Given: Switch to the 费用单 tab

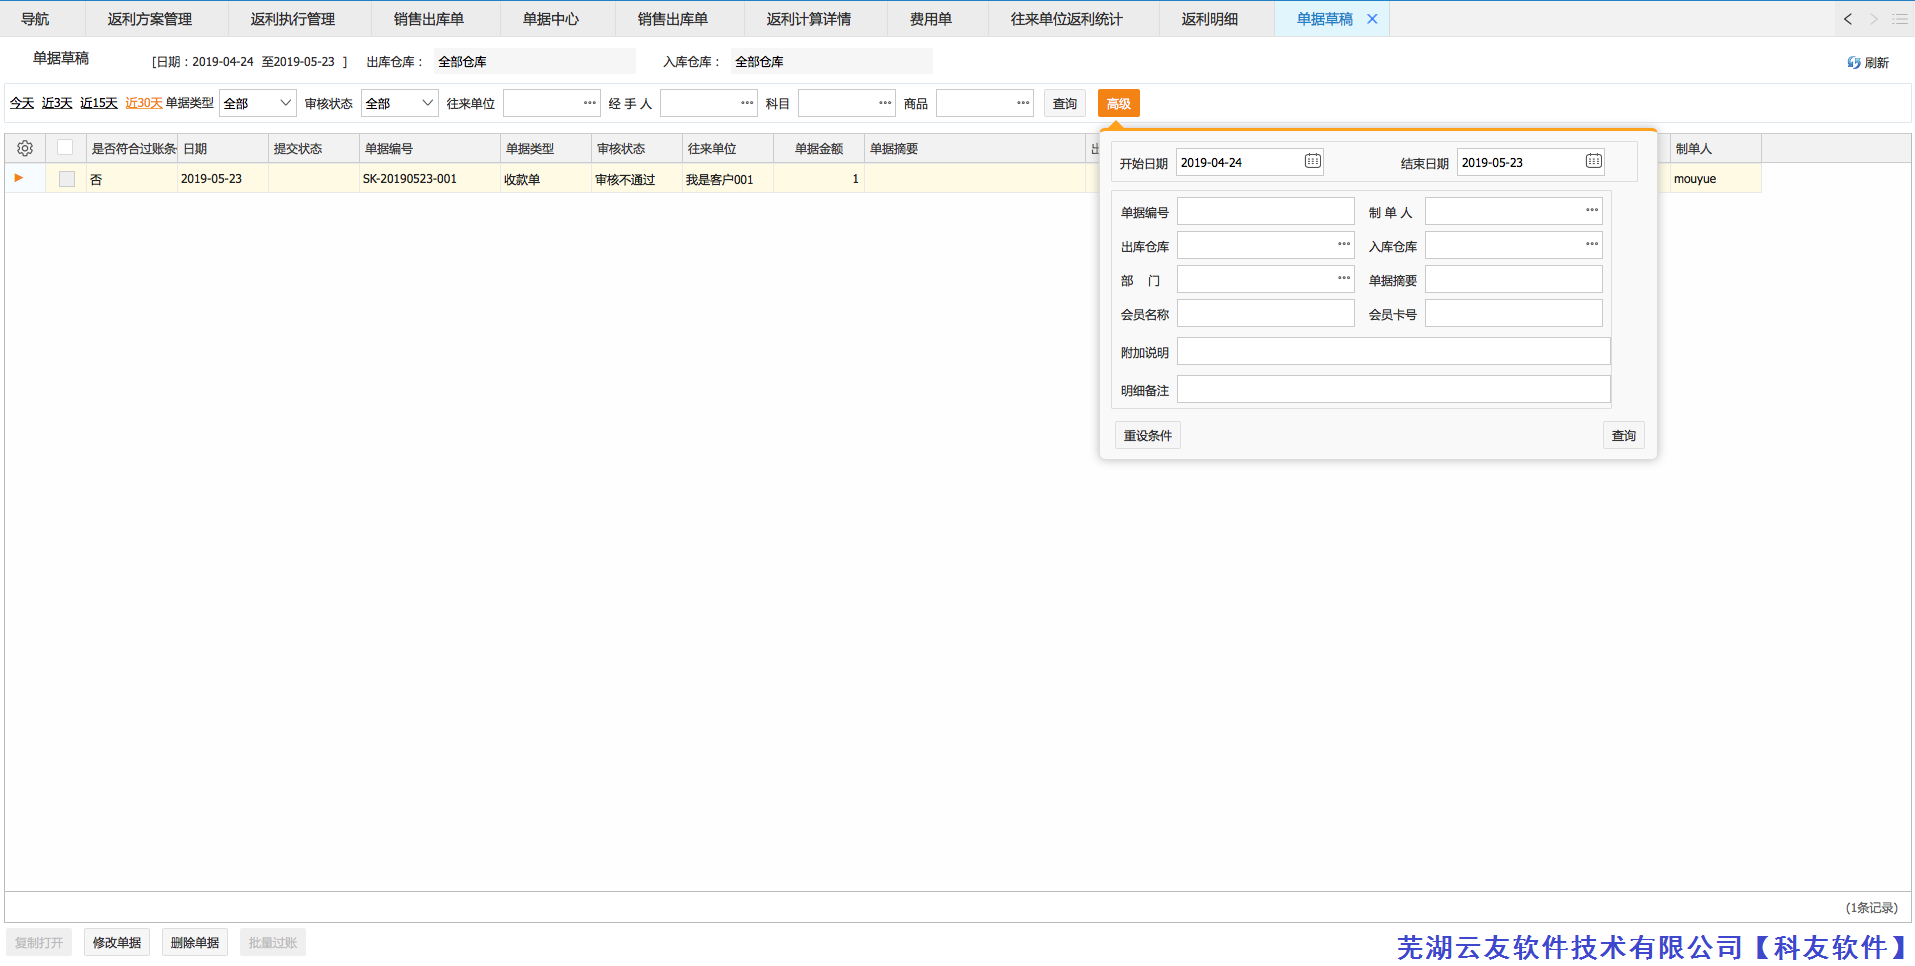Looking at the screenshot, I should [x=931, y=19].
